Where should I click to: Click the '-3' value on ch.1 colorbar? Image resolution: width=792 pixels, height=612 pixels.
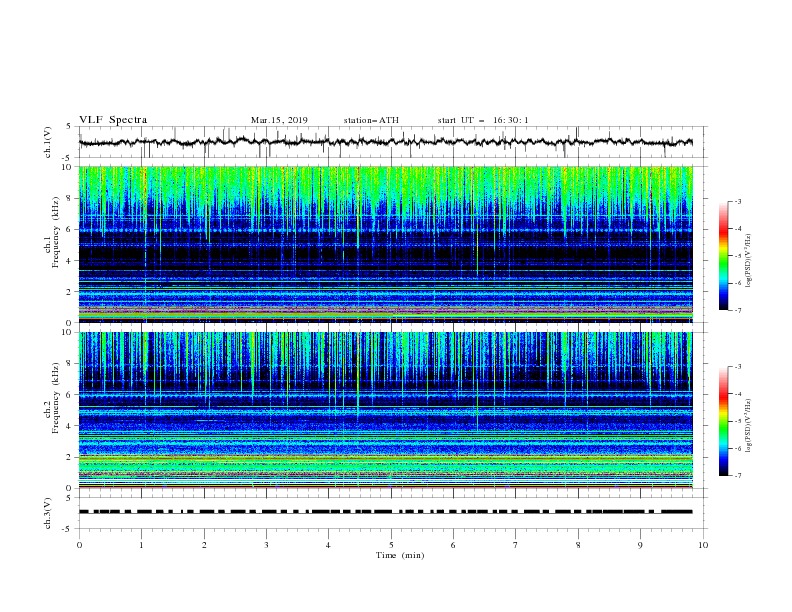coord(738,201)
